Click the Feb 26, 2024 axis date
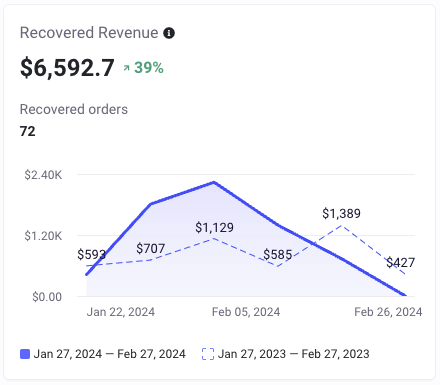Viewport: 440px width, 385px height. tap(388, 312)
